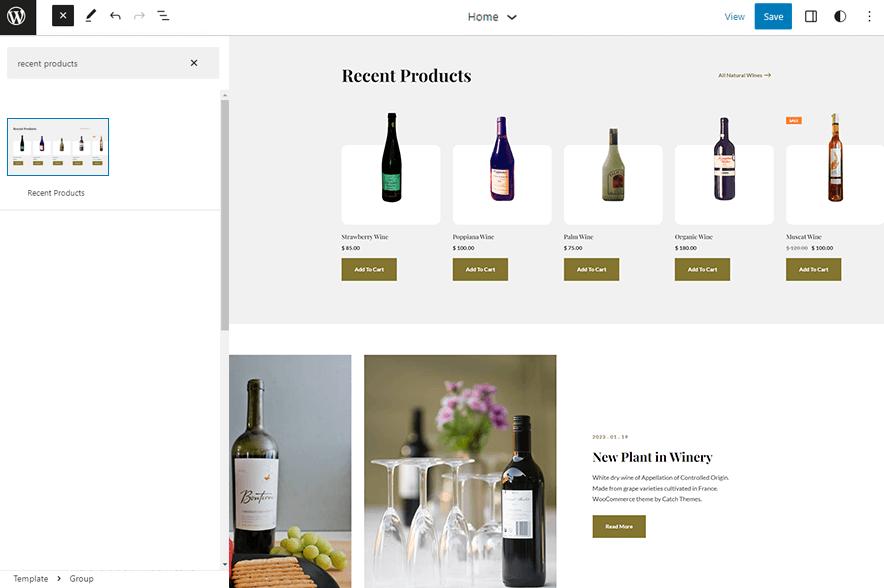884x588 pixels.
Task: Close the editor with the X icon
Action: [x=62, y=16]
